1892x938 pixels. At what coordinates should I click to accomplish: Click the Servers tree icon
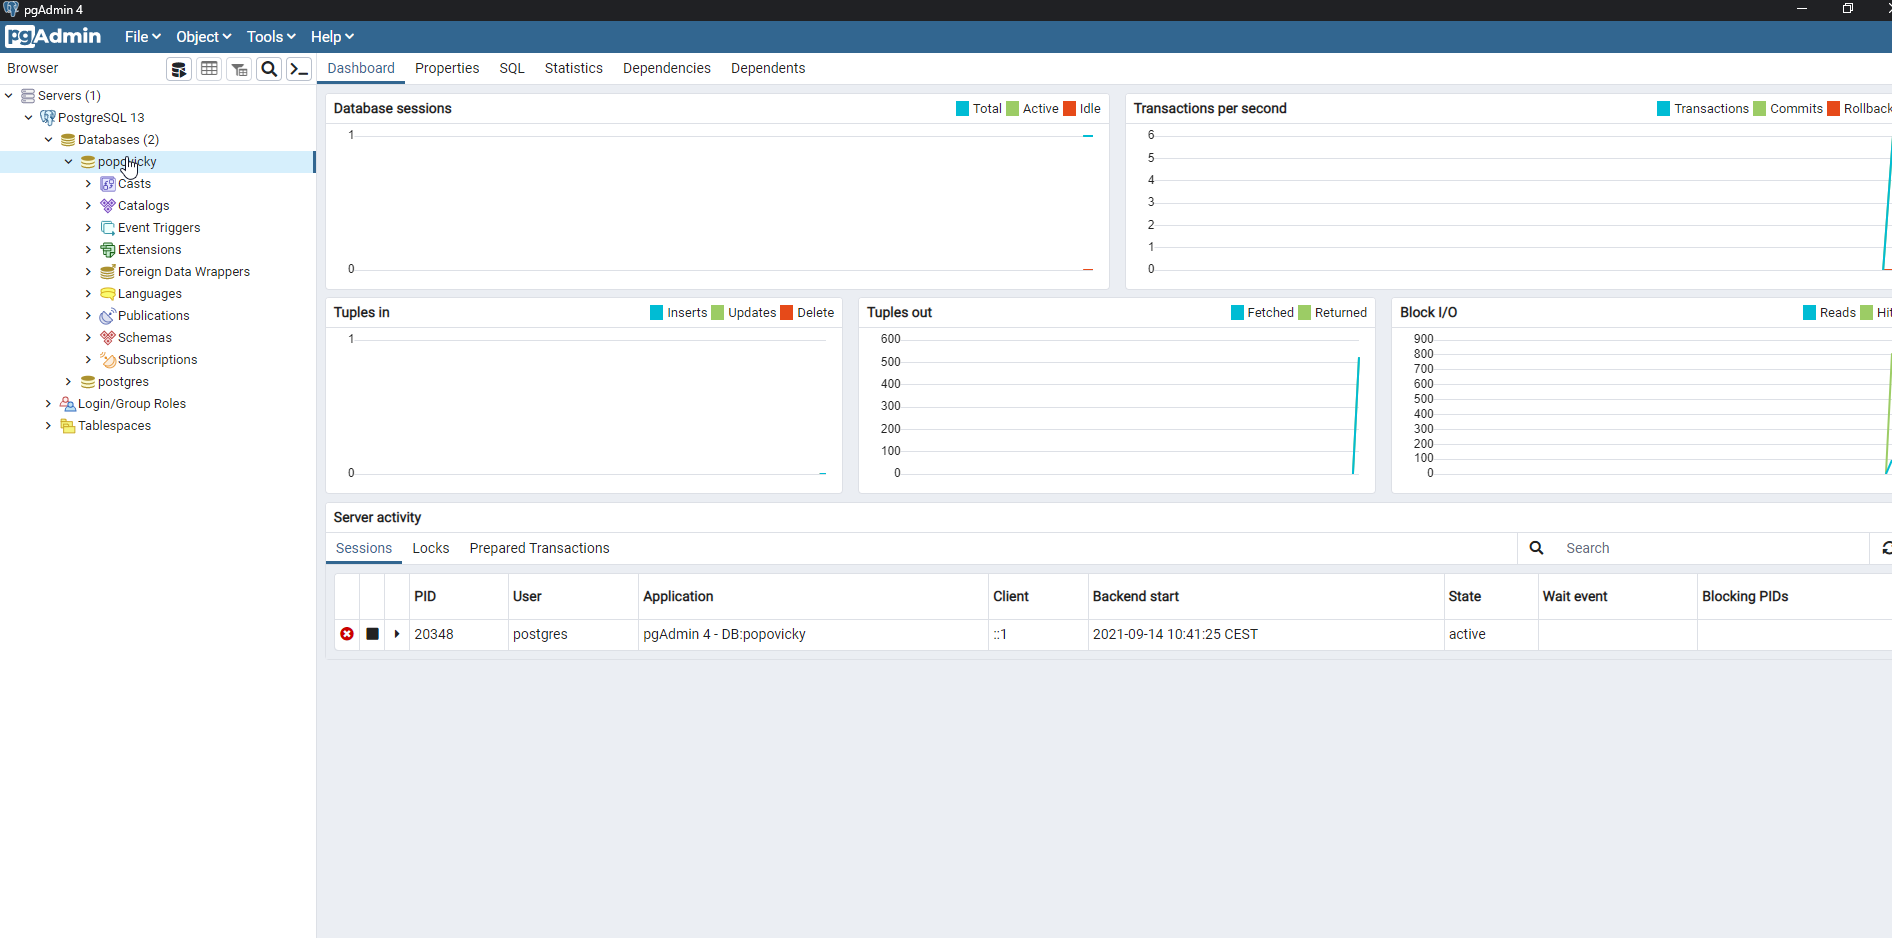tap(28, 96)
